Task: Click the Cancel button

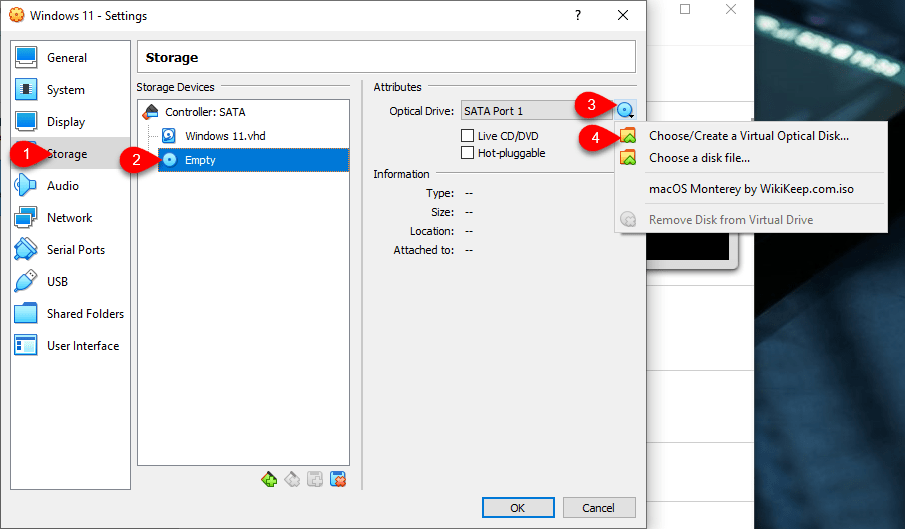Action: 599,508
